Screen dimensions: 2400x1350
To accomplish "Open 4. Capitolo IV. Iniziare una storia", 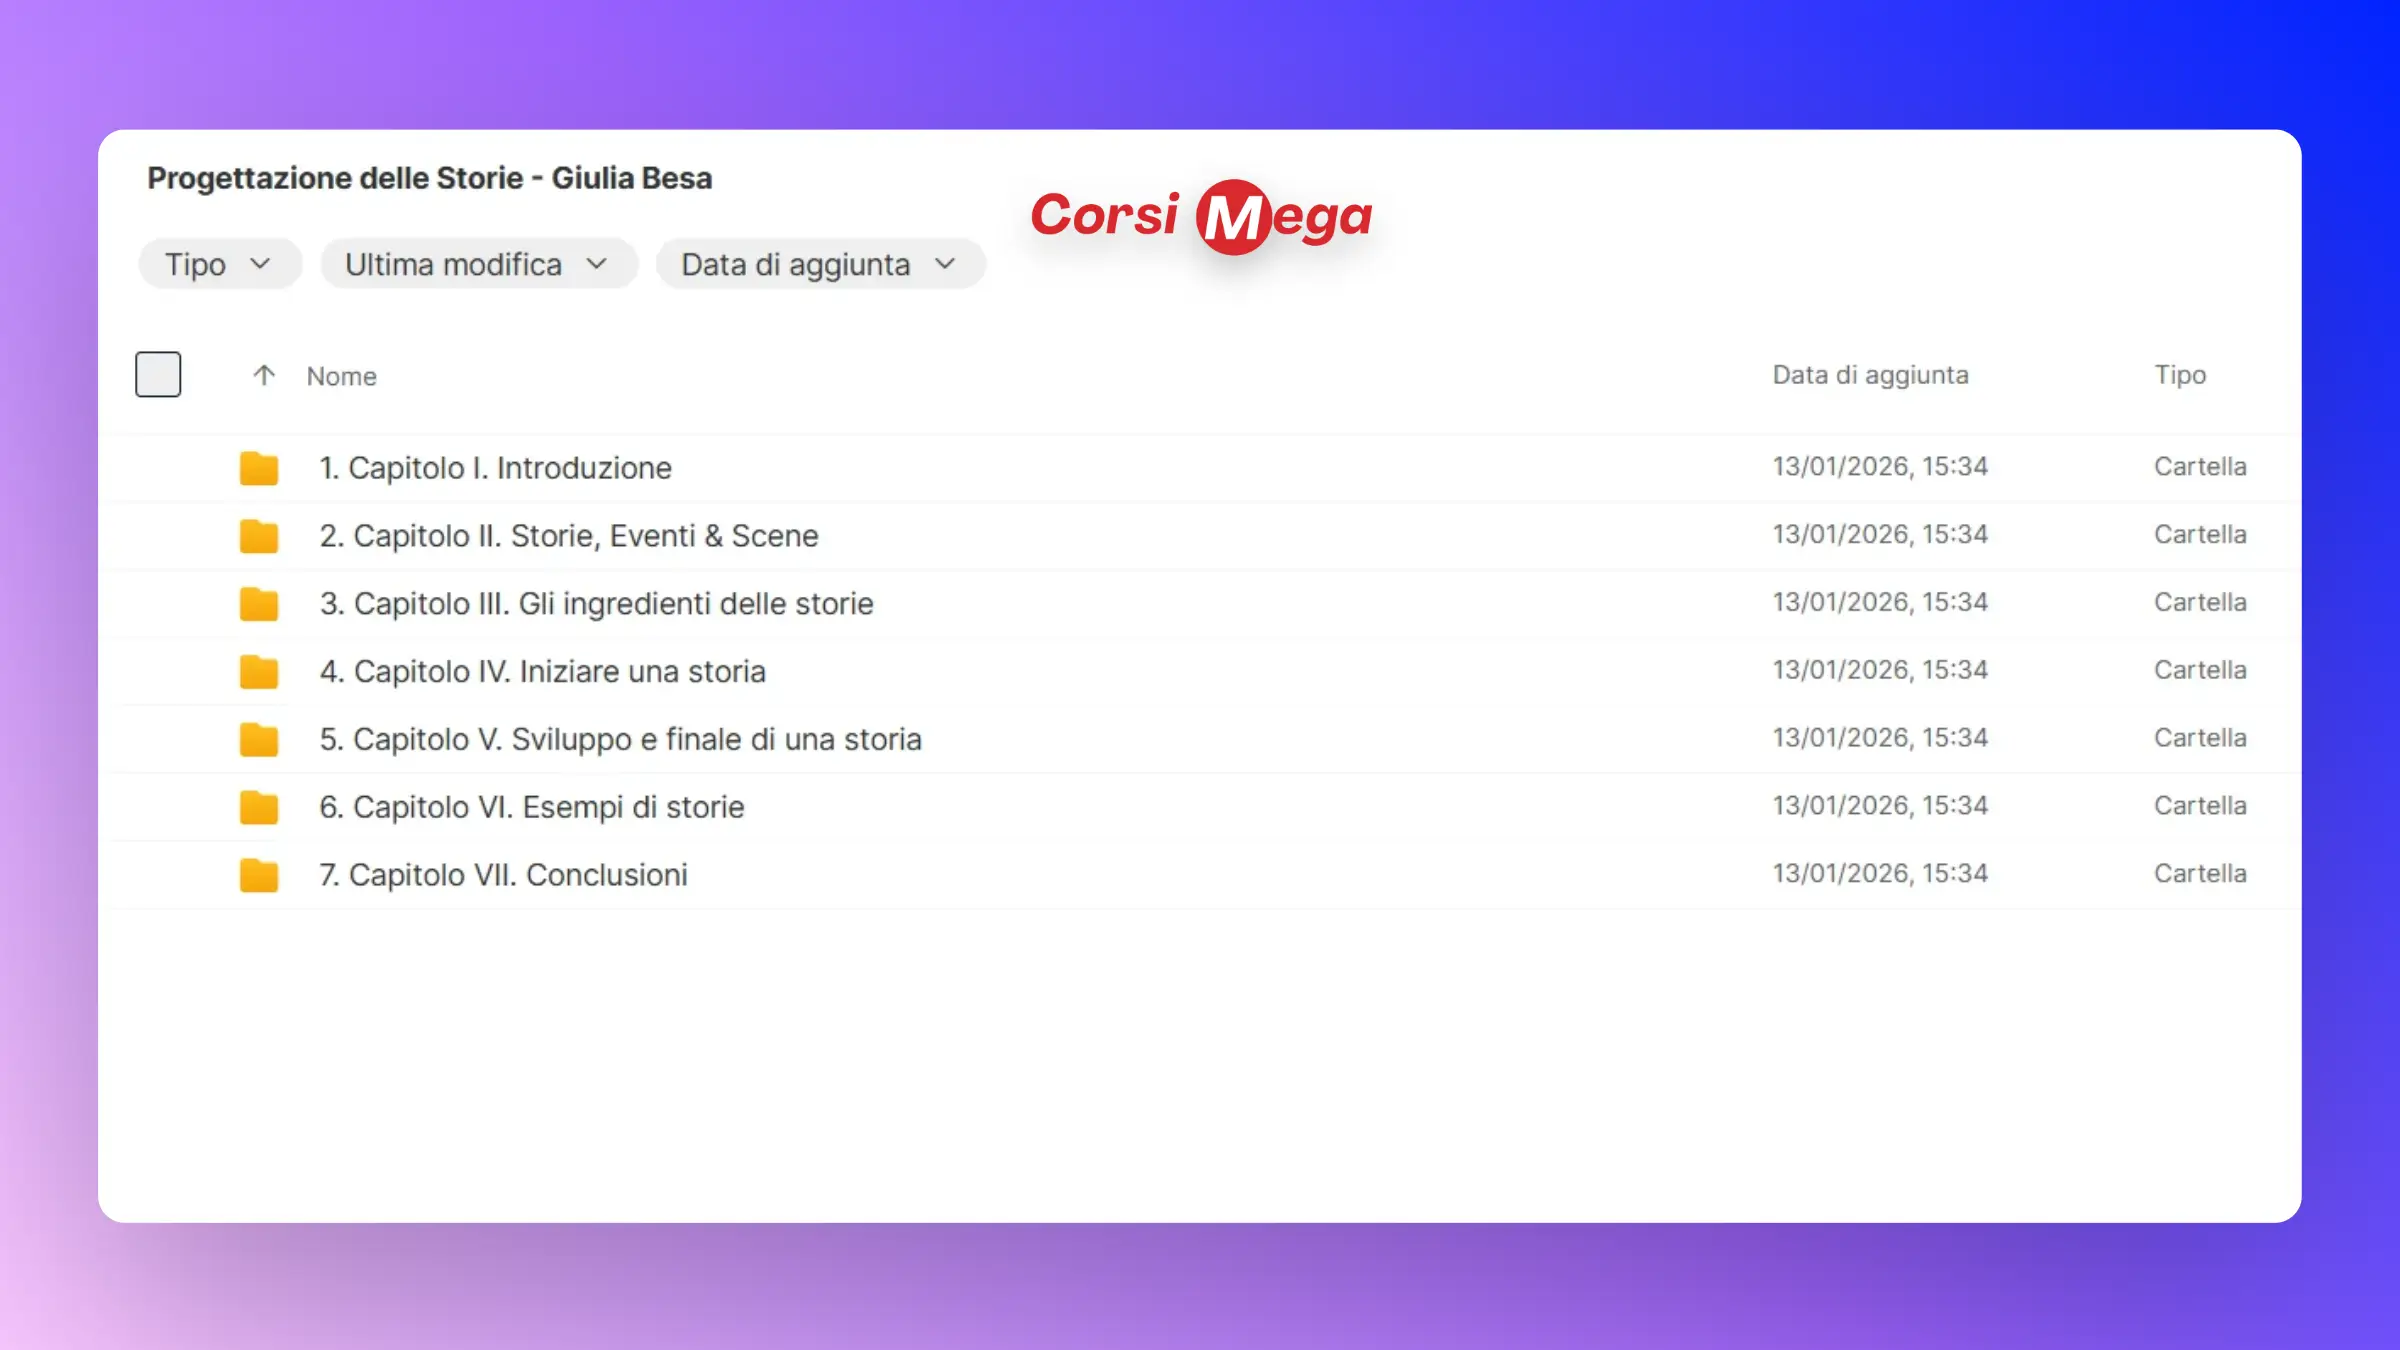I will point(542,672).
